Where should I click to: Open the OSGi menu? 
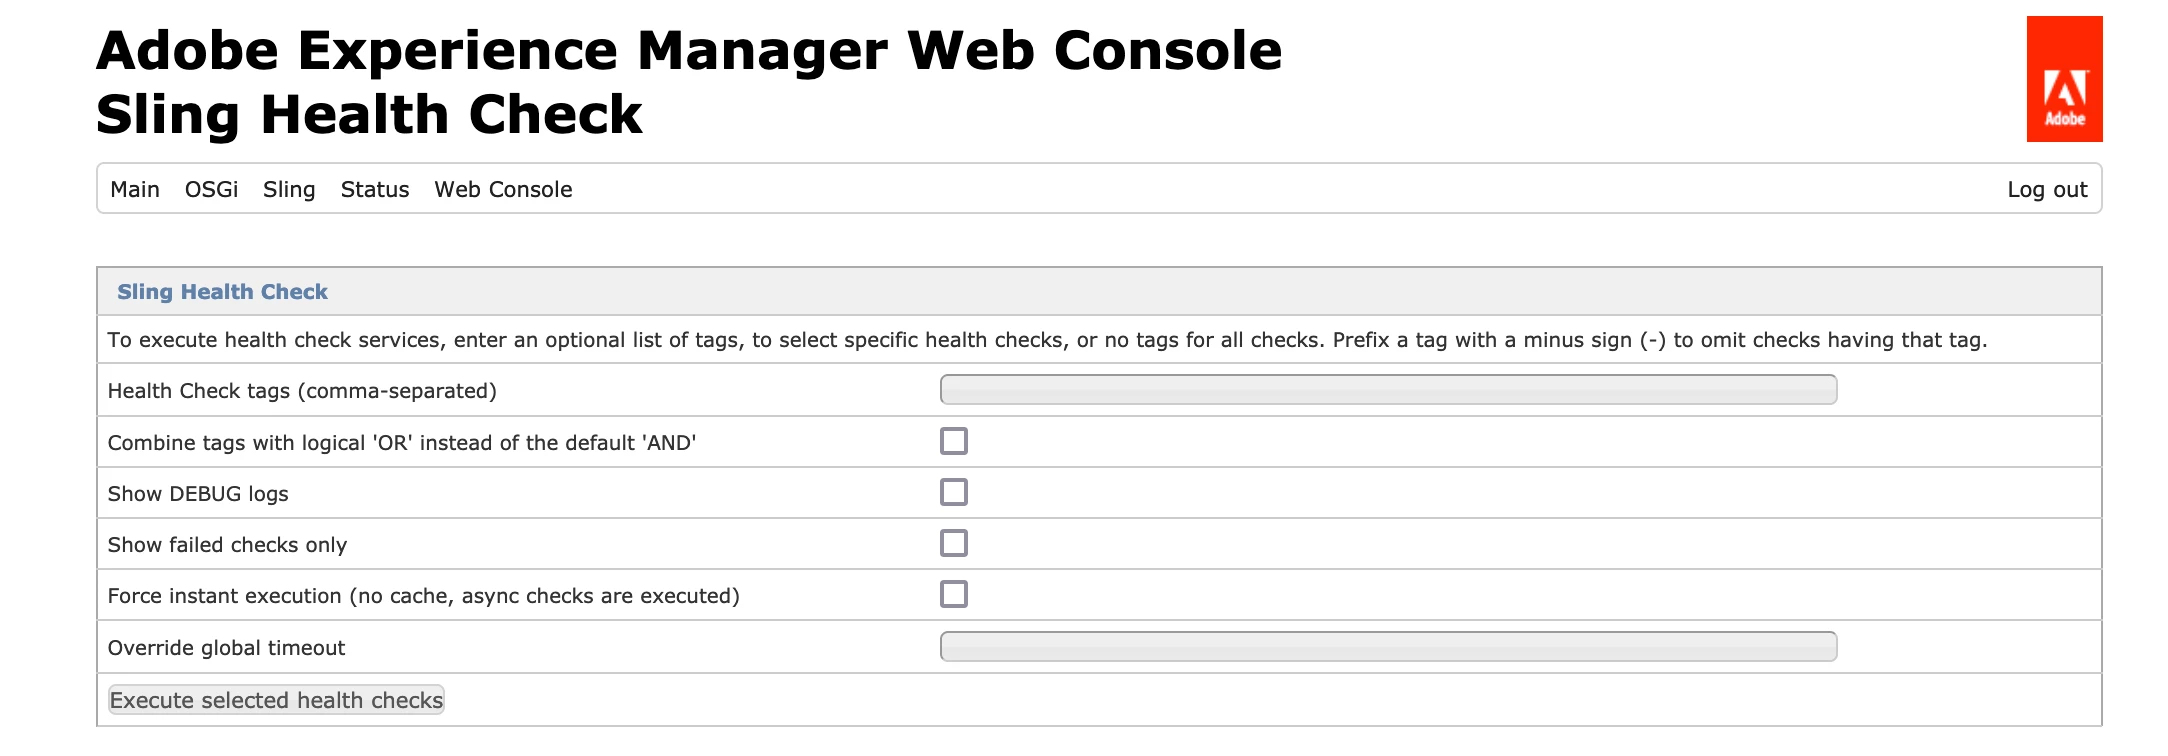[x=211, y=190]
